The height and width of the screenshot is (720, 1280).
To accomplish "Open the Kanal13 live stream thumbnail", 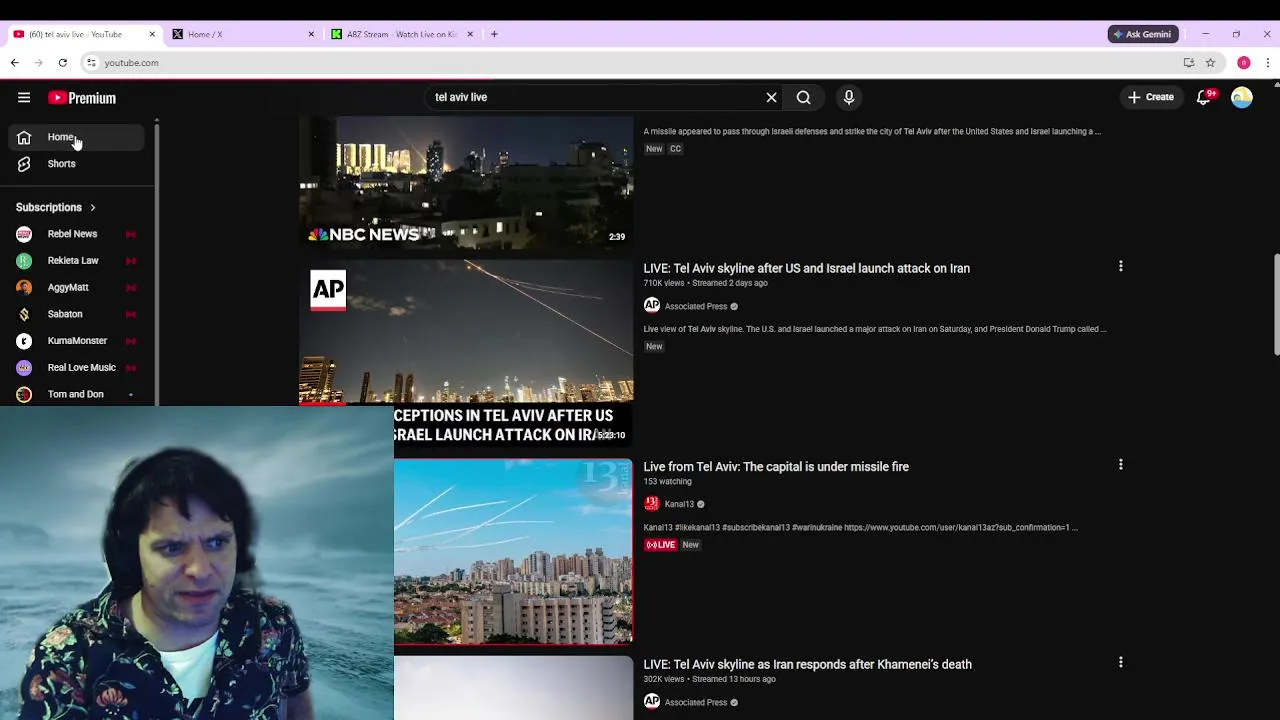I will point(513,551).
